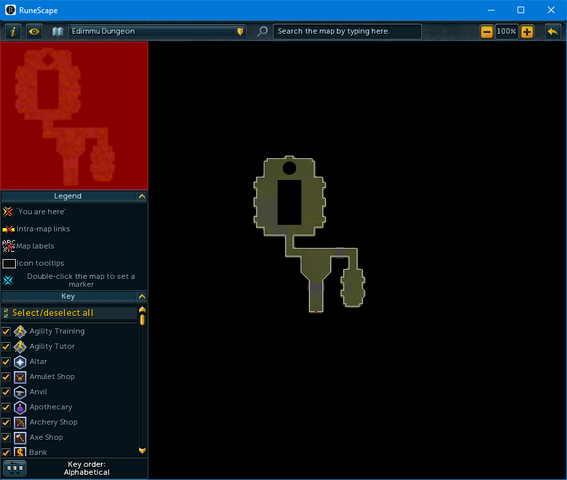
Task: Uncheck the Bank checkbox
Action: click(x=6, y=452)
